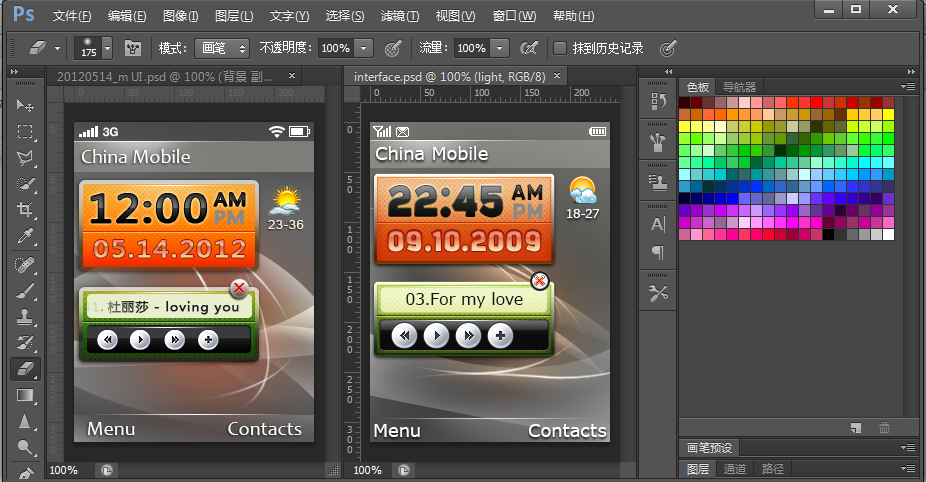Open Swatches panel flyout menu
Viewport: 926px width, 482px height.
point(908,86)
